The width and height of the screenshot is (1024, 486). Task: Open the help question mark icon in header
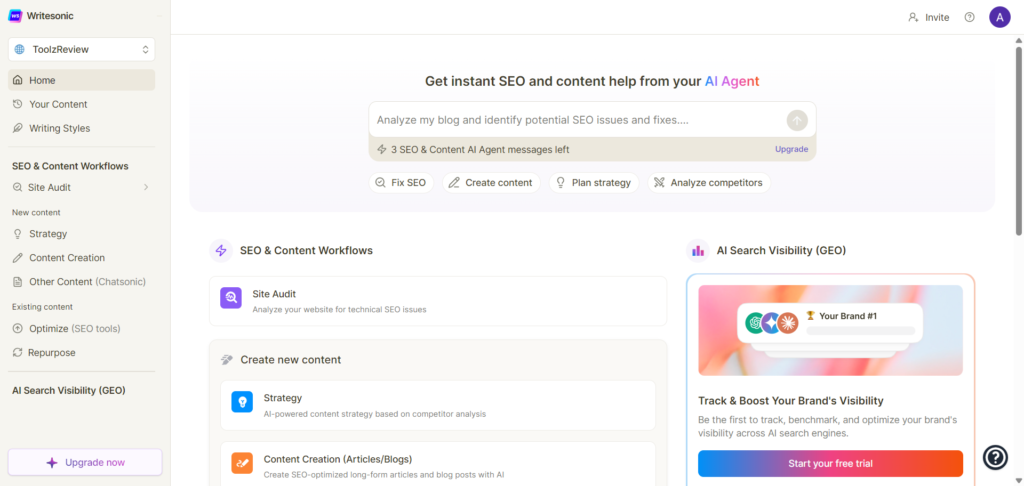click(970, 18)
